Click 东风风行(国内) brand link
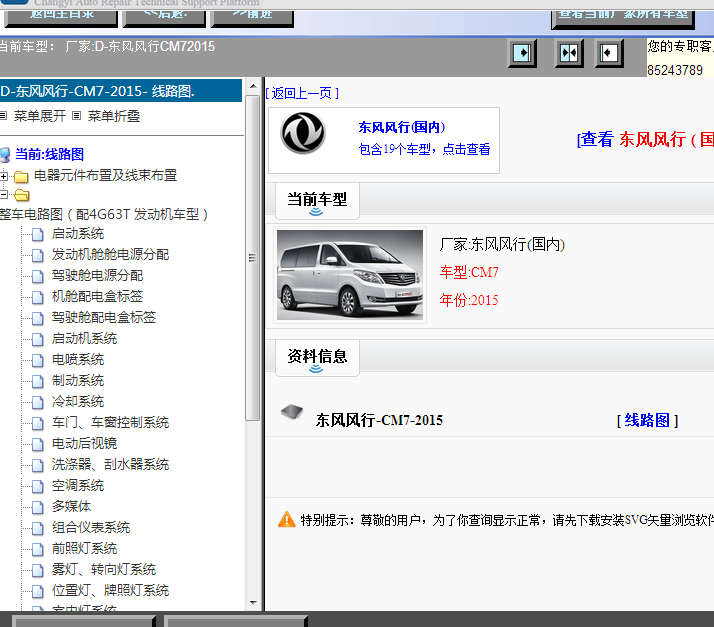Screen dimensions: 714x627 click(402, 127)
